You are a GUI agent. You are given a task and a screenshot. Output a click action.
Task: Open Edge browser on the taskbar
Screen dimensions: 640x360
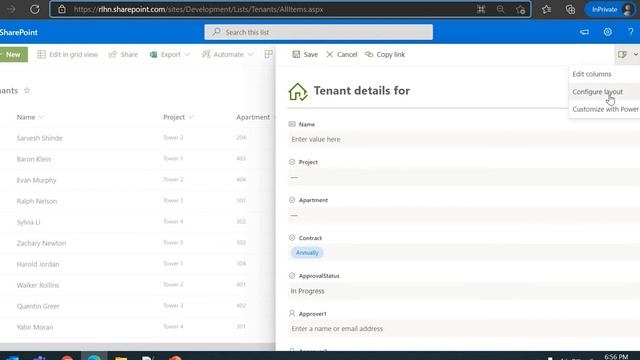pos(94,358)
